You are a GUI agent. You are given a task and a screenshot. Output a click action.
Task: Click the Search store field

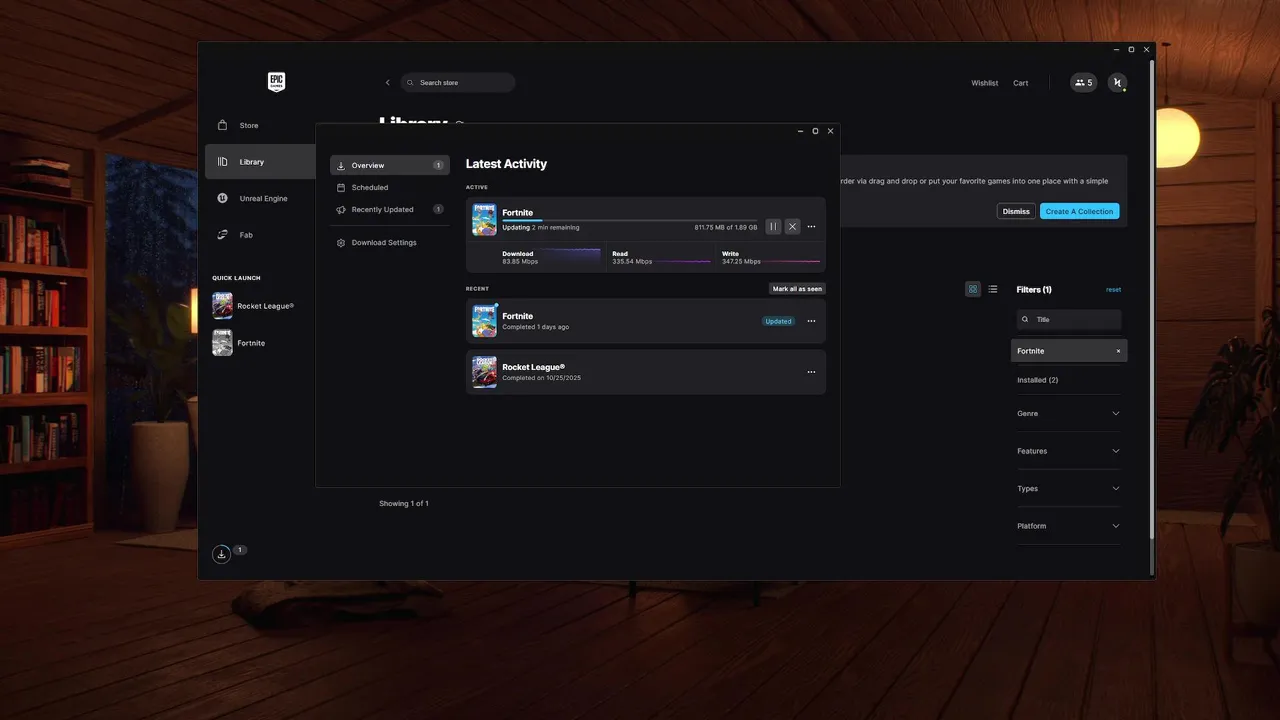[458, 83]
